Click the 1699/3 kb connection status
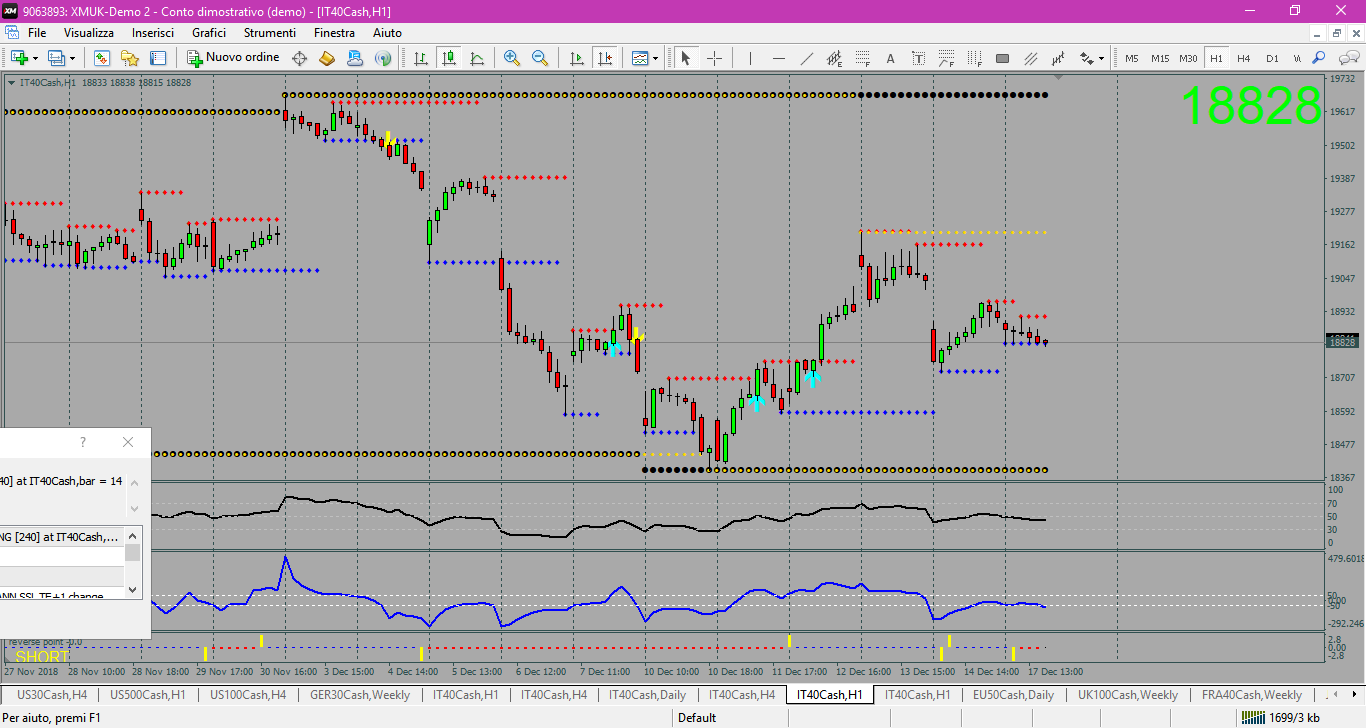 coord(1280,717)
